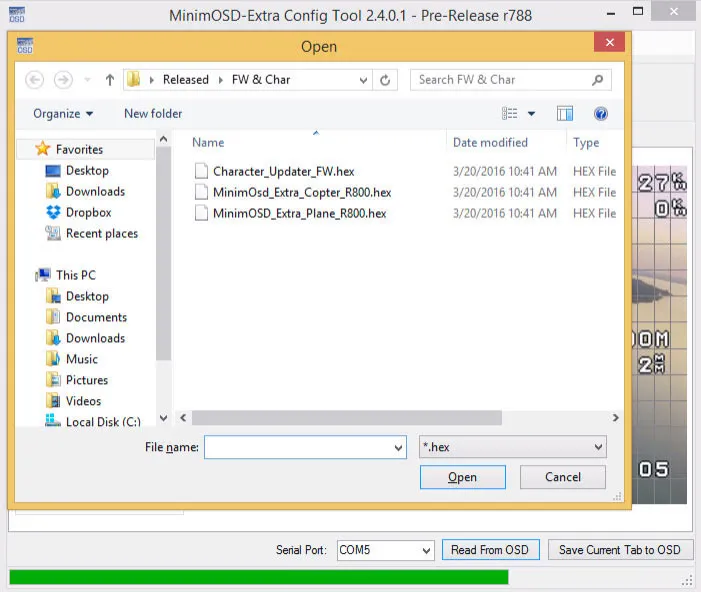Image resolution: width=701 pixels, height=592 pixels.
Task: Select Character_Updater_FW.hex file
Action: click(x=283, y=171)
